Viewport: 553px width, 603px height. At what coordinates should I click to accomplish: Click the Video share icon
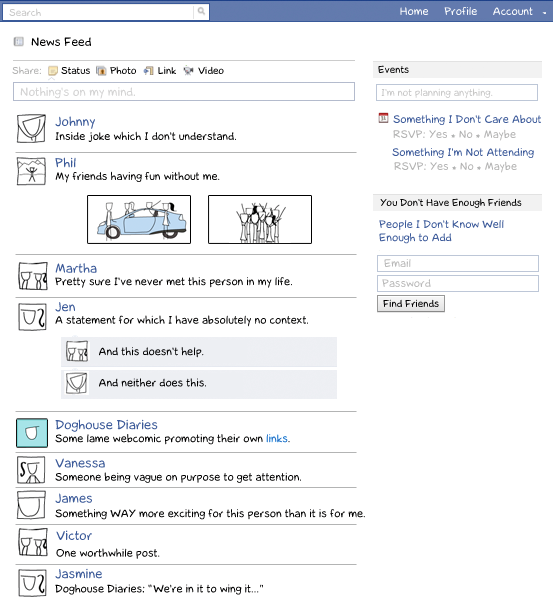[188, 70]
